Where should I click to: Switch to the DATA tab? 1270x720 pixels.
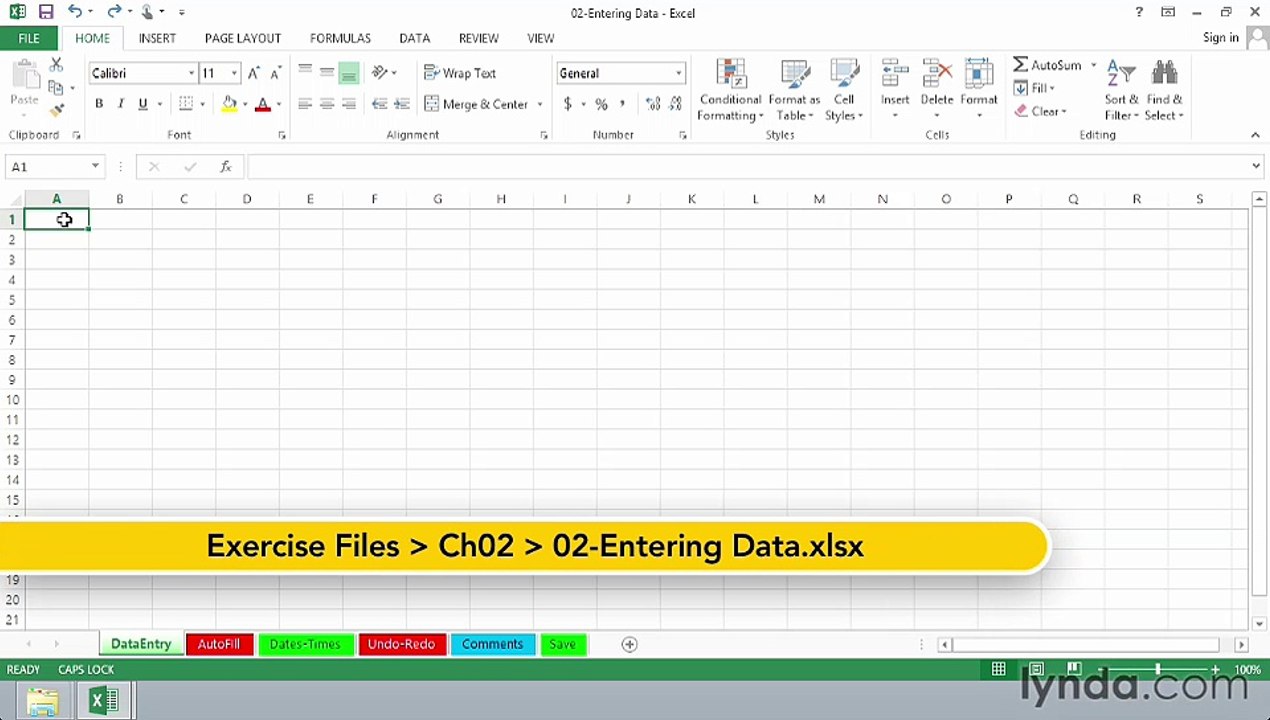(414, 38)
